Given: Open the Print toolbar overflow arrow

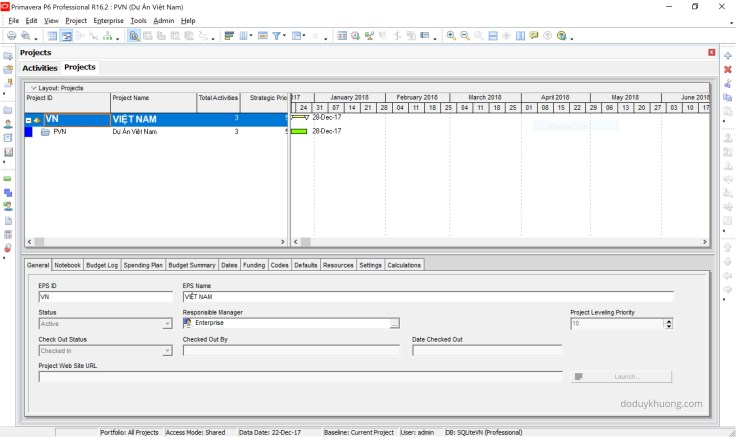Looking at the screenshot, I should pos(36,38).
